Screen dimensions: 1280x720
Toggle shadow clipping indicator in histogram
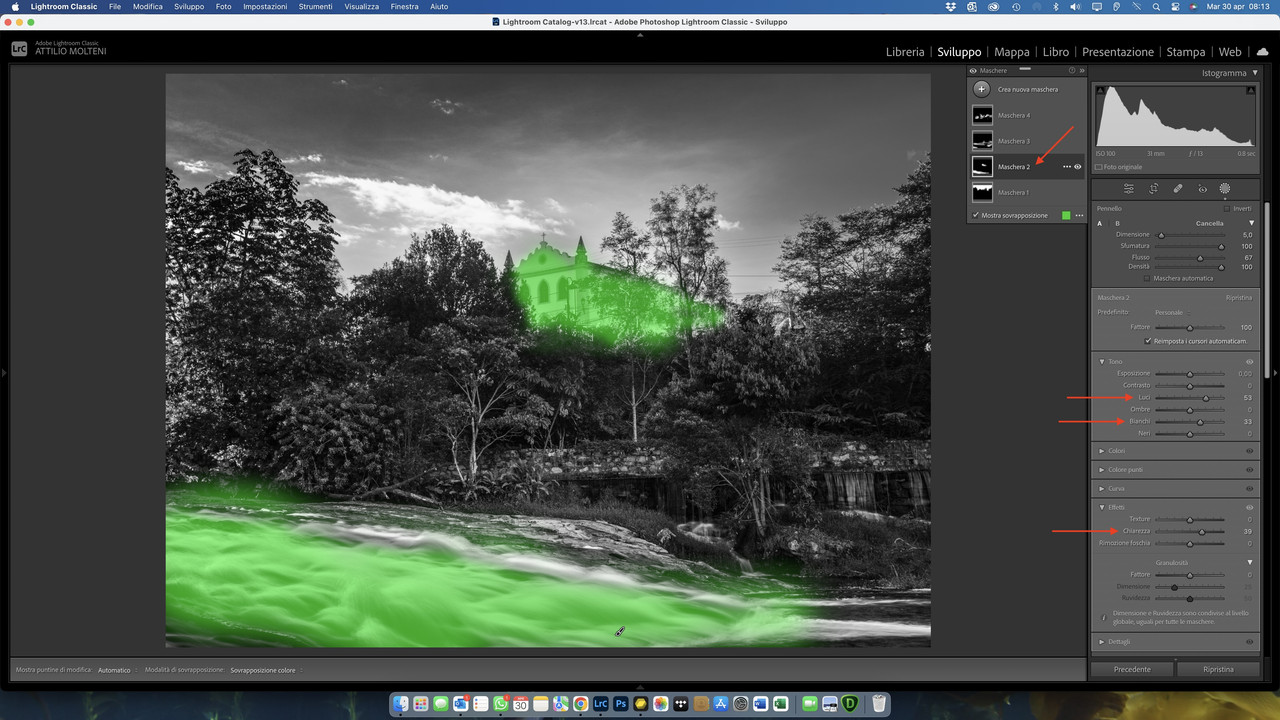click(1100, 91)
